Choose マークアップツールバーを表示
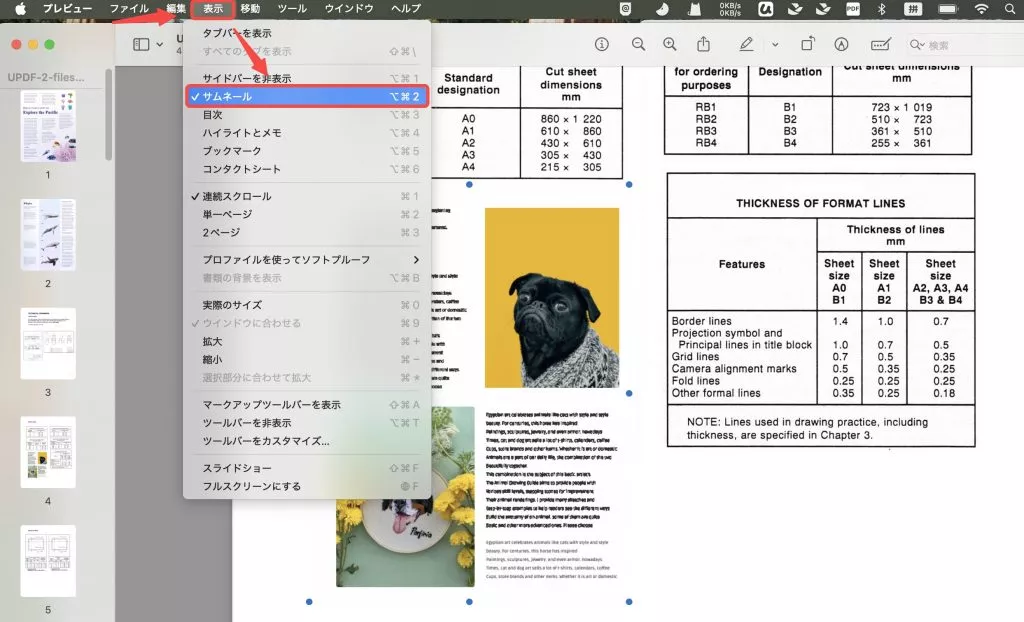Viewport: 1024px width, 622px height. (307, 405)
